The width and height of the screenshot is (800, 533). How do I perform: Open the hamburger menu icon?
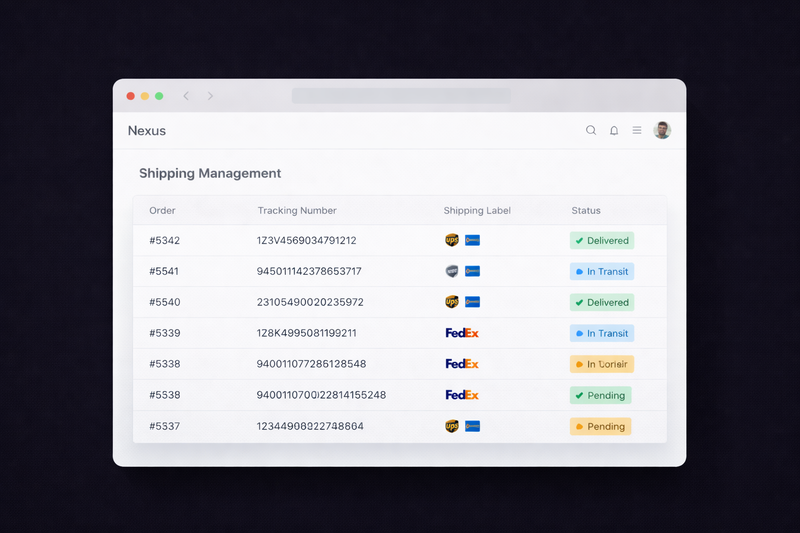point(637,130)
